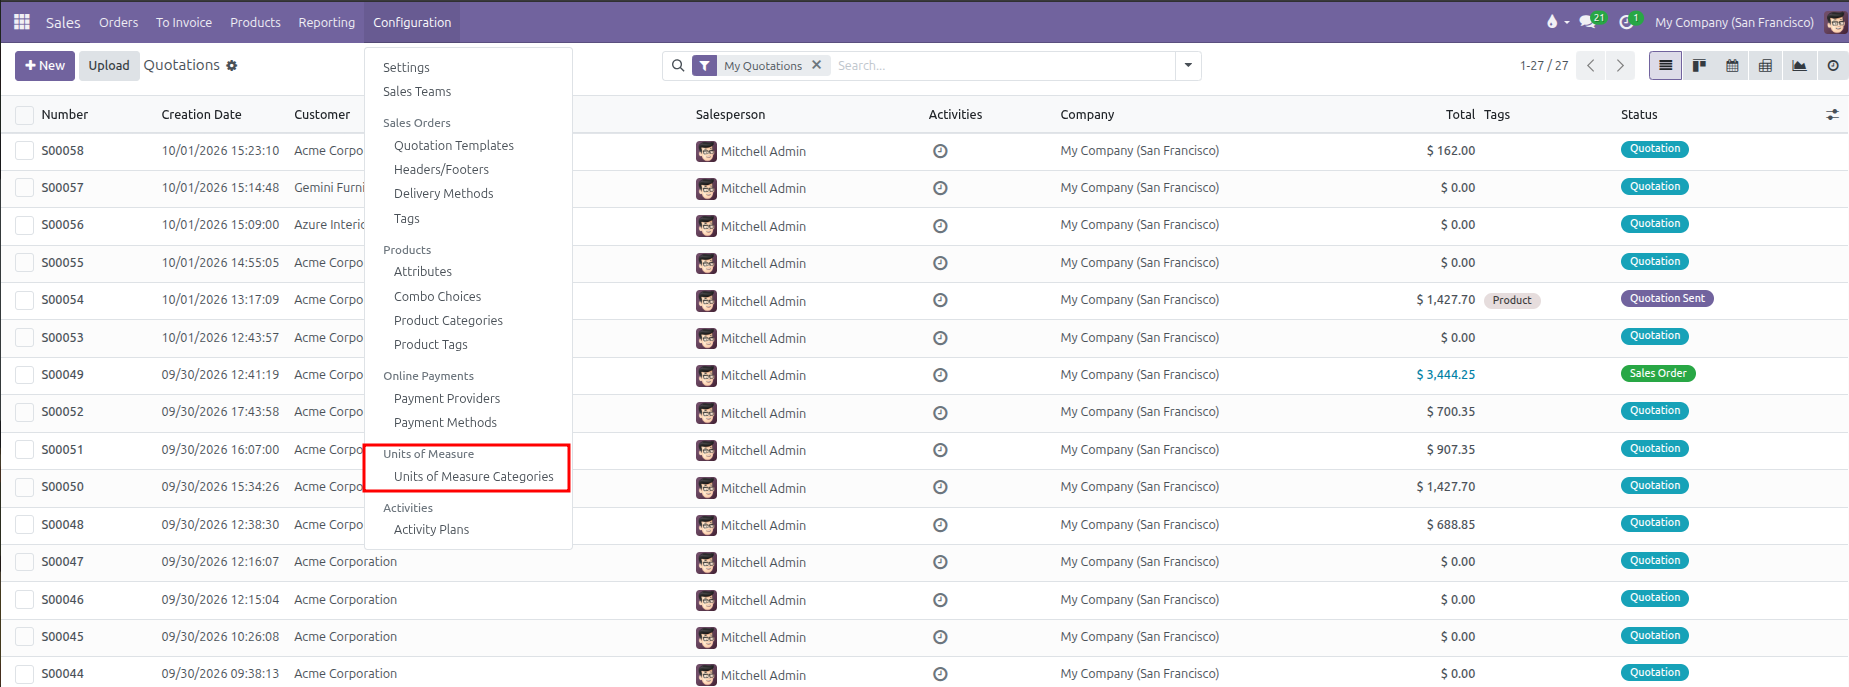Image resolution: width=1849 pixels, height=687 pixels.
Task: Open the user avatar menu
Action: coord(1835,22)
